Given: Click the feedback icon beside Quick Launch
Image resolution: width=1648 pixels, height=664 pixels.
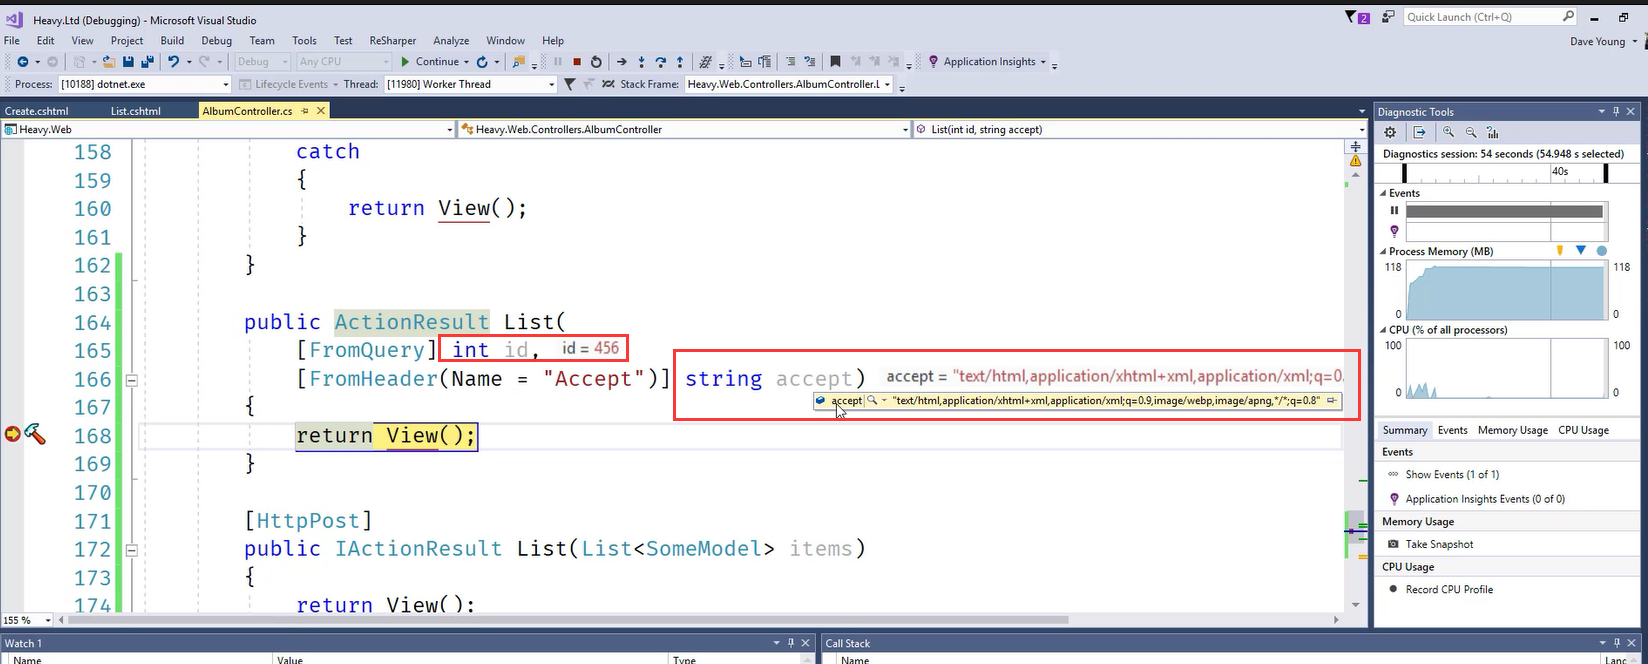Looking at the screenshot, I should click(1388, 17).
